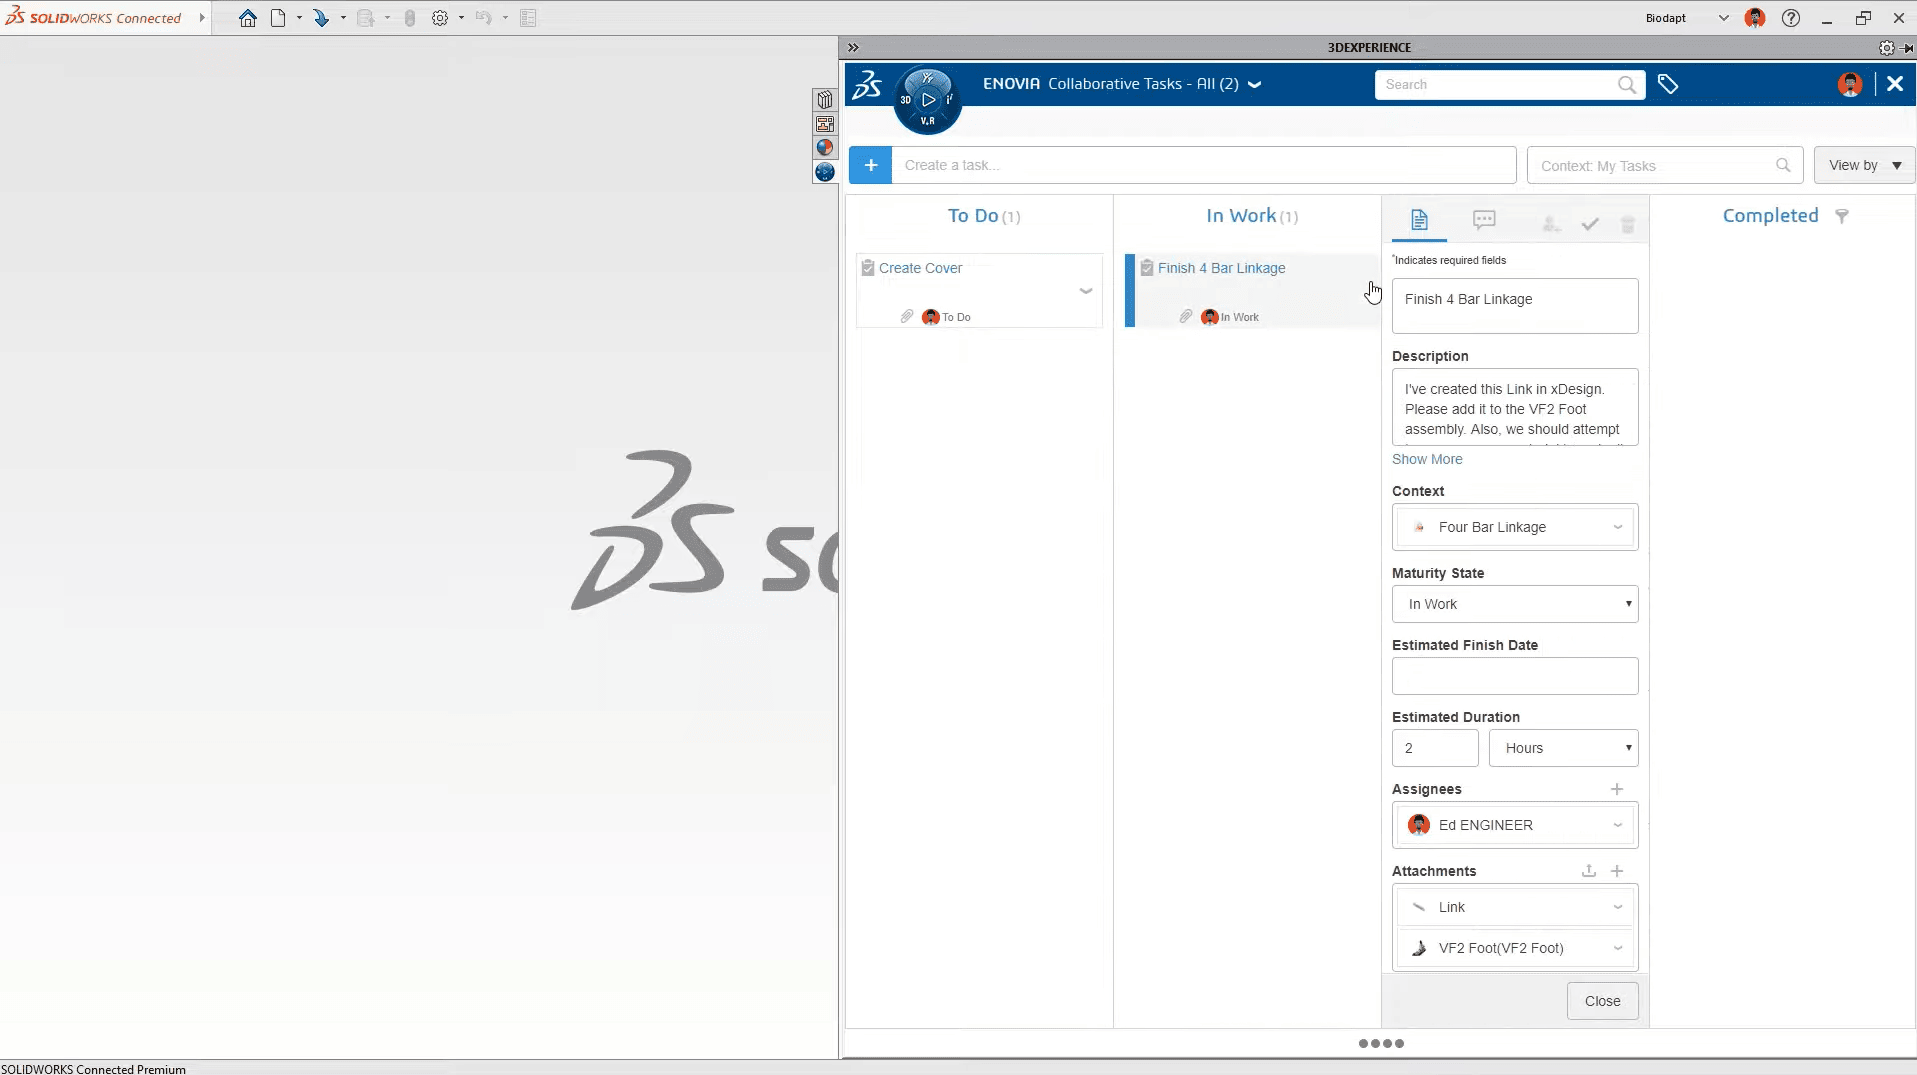The image size is (1917, 1075).
Task: Open 3DEXPERIENCE panel settings gear
Action: (1886, 48)
